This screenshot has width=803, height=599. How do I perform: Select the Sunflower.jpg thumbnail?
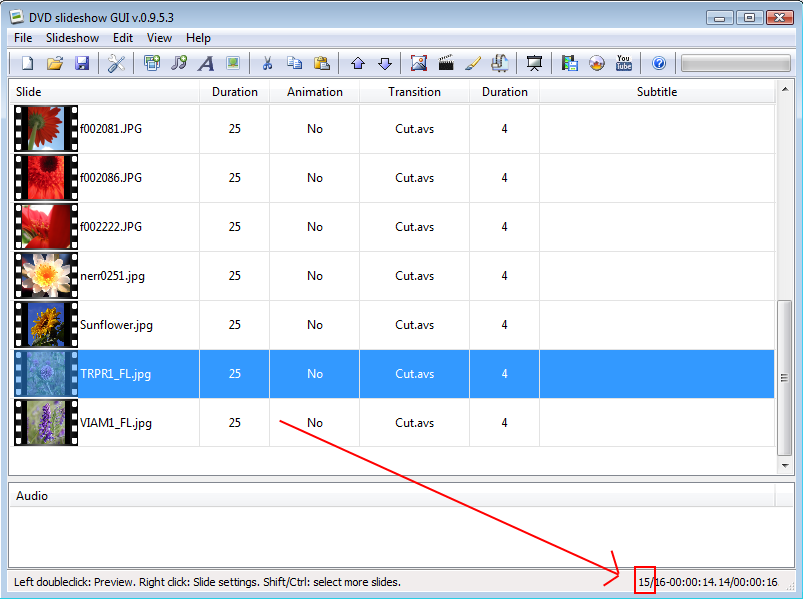point(46,325)
